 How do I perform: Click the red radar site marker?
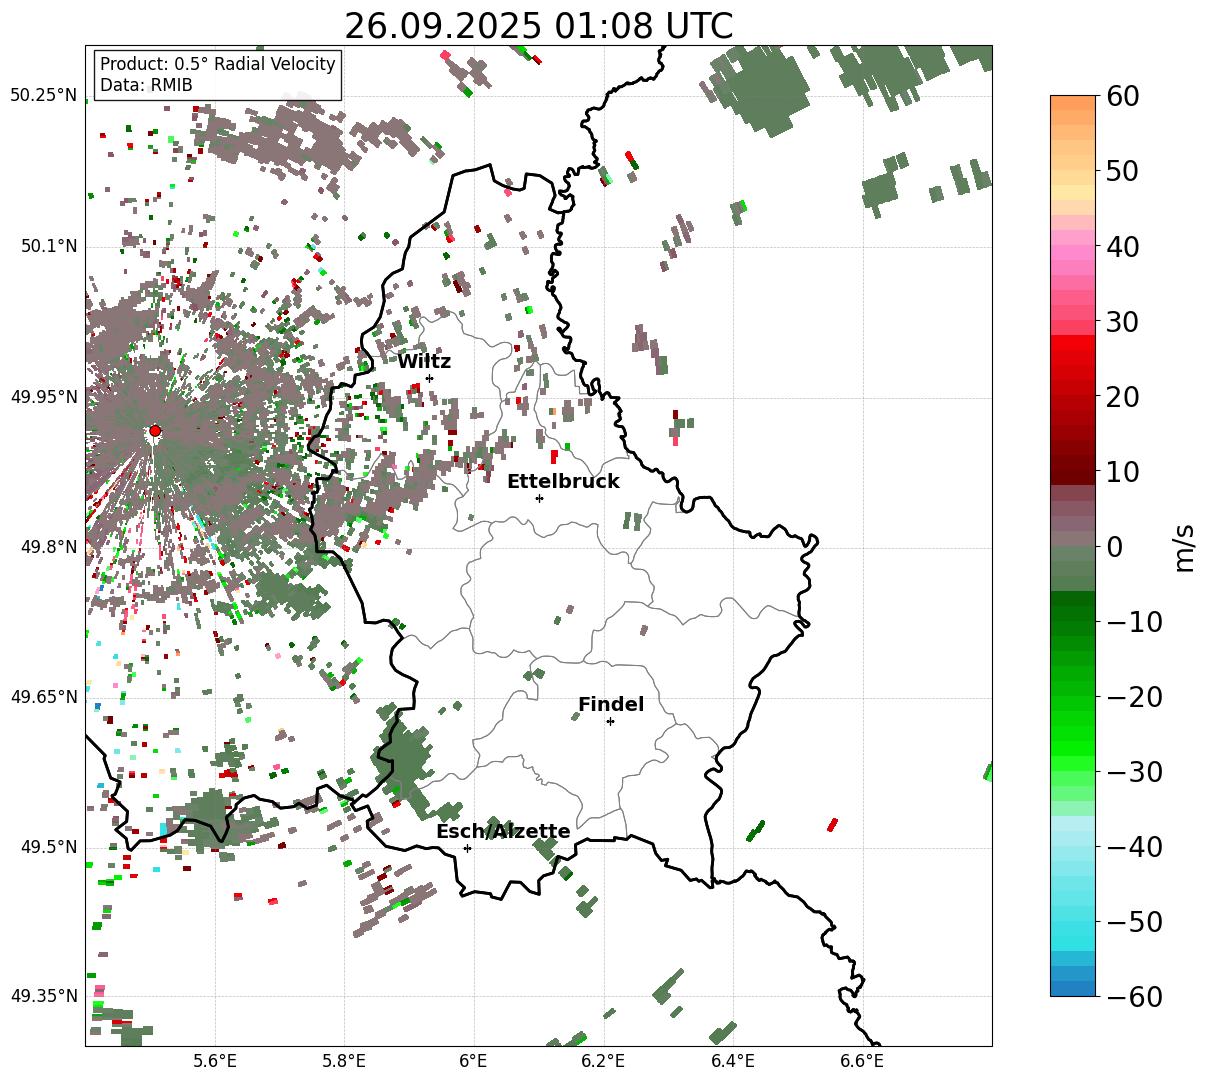(155, 431)
